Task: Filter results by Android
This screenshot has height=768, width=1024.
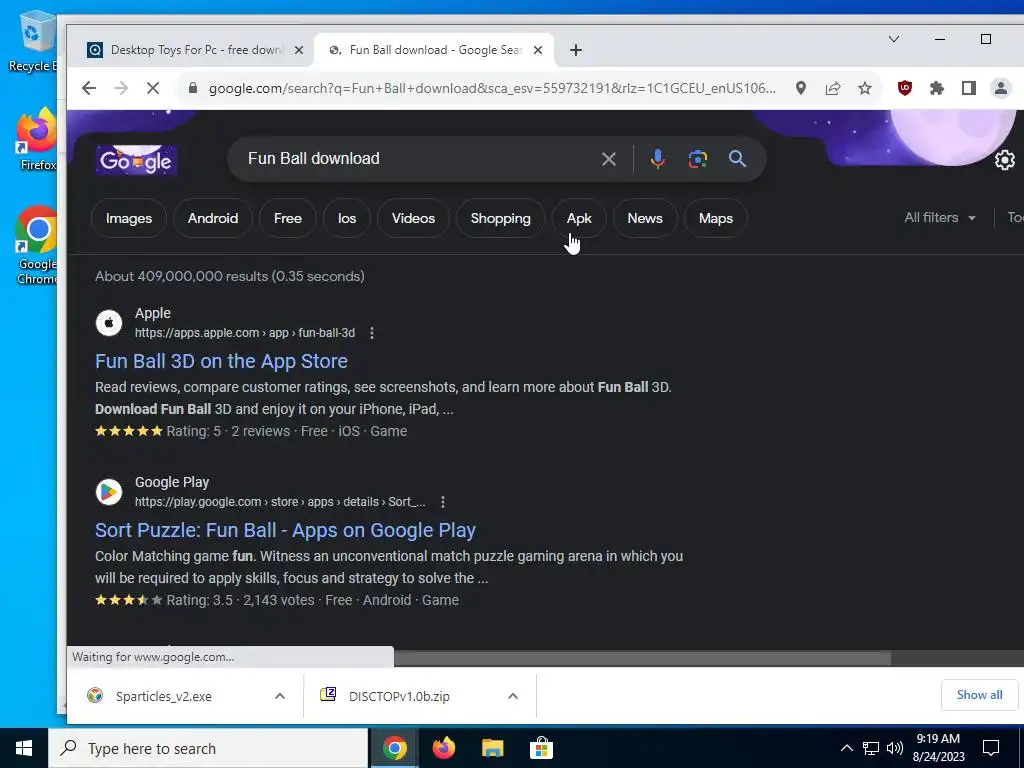Action: (213, 218)
